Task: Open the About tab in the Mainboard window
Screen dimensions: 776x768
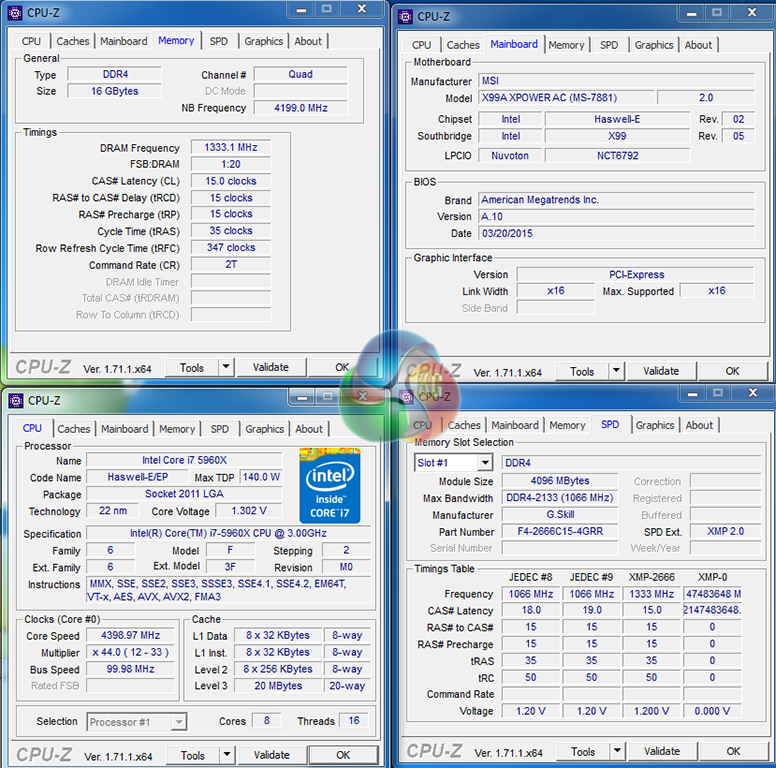Action: [x=698, y=45]
